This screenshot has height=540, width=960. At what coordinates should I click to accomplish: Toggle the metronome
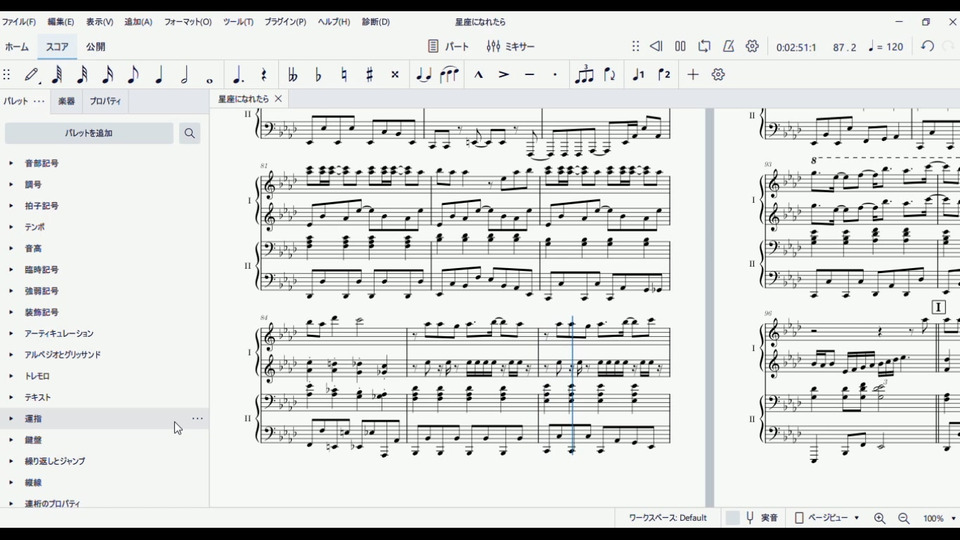coord(729,47)
